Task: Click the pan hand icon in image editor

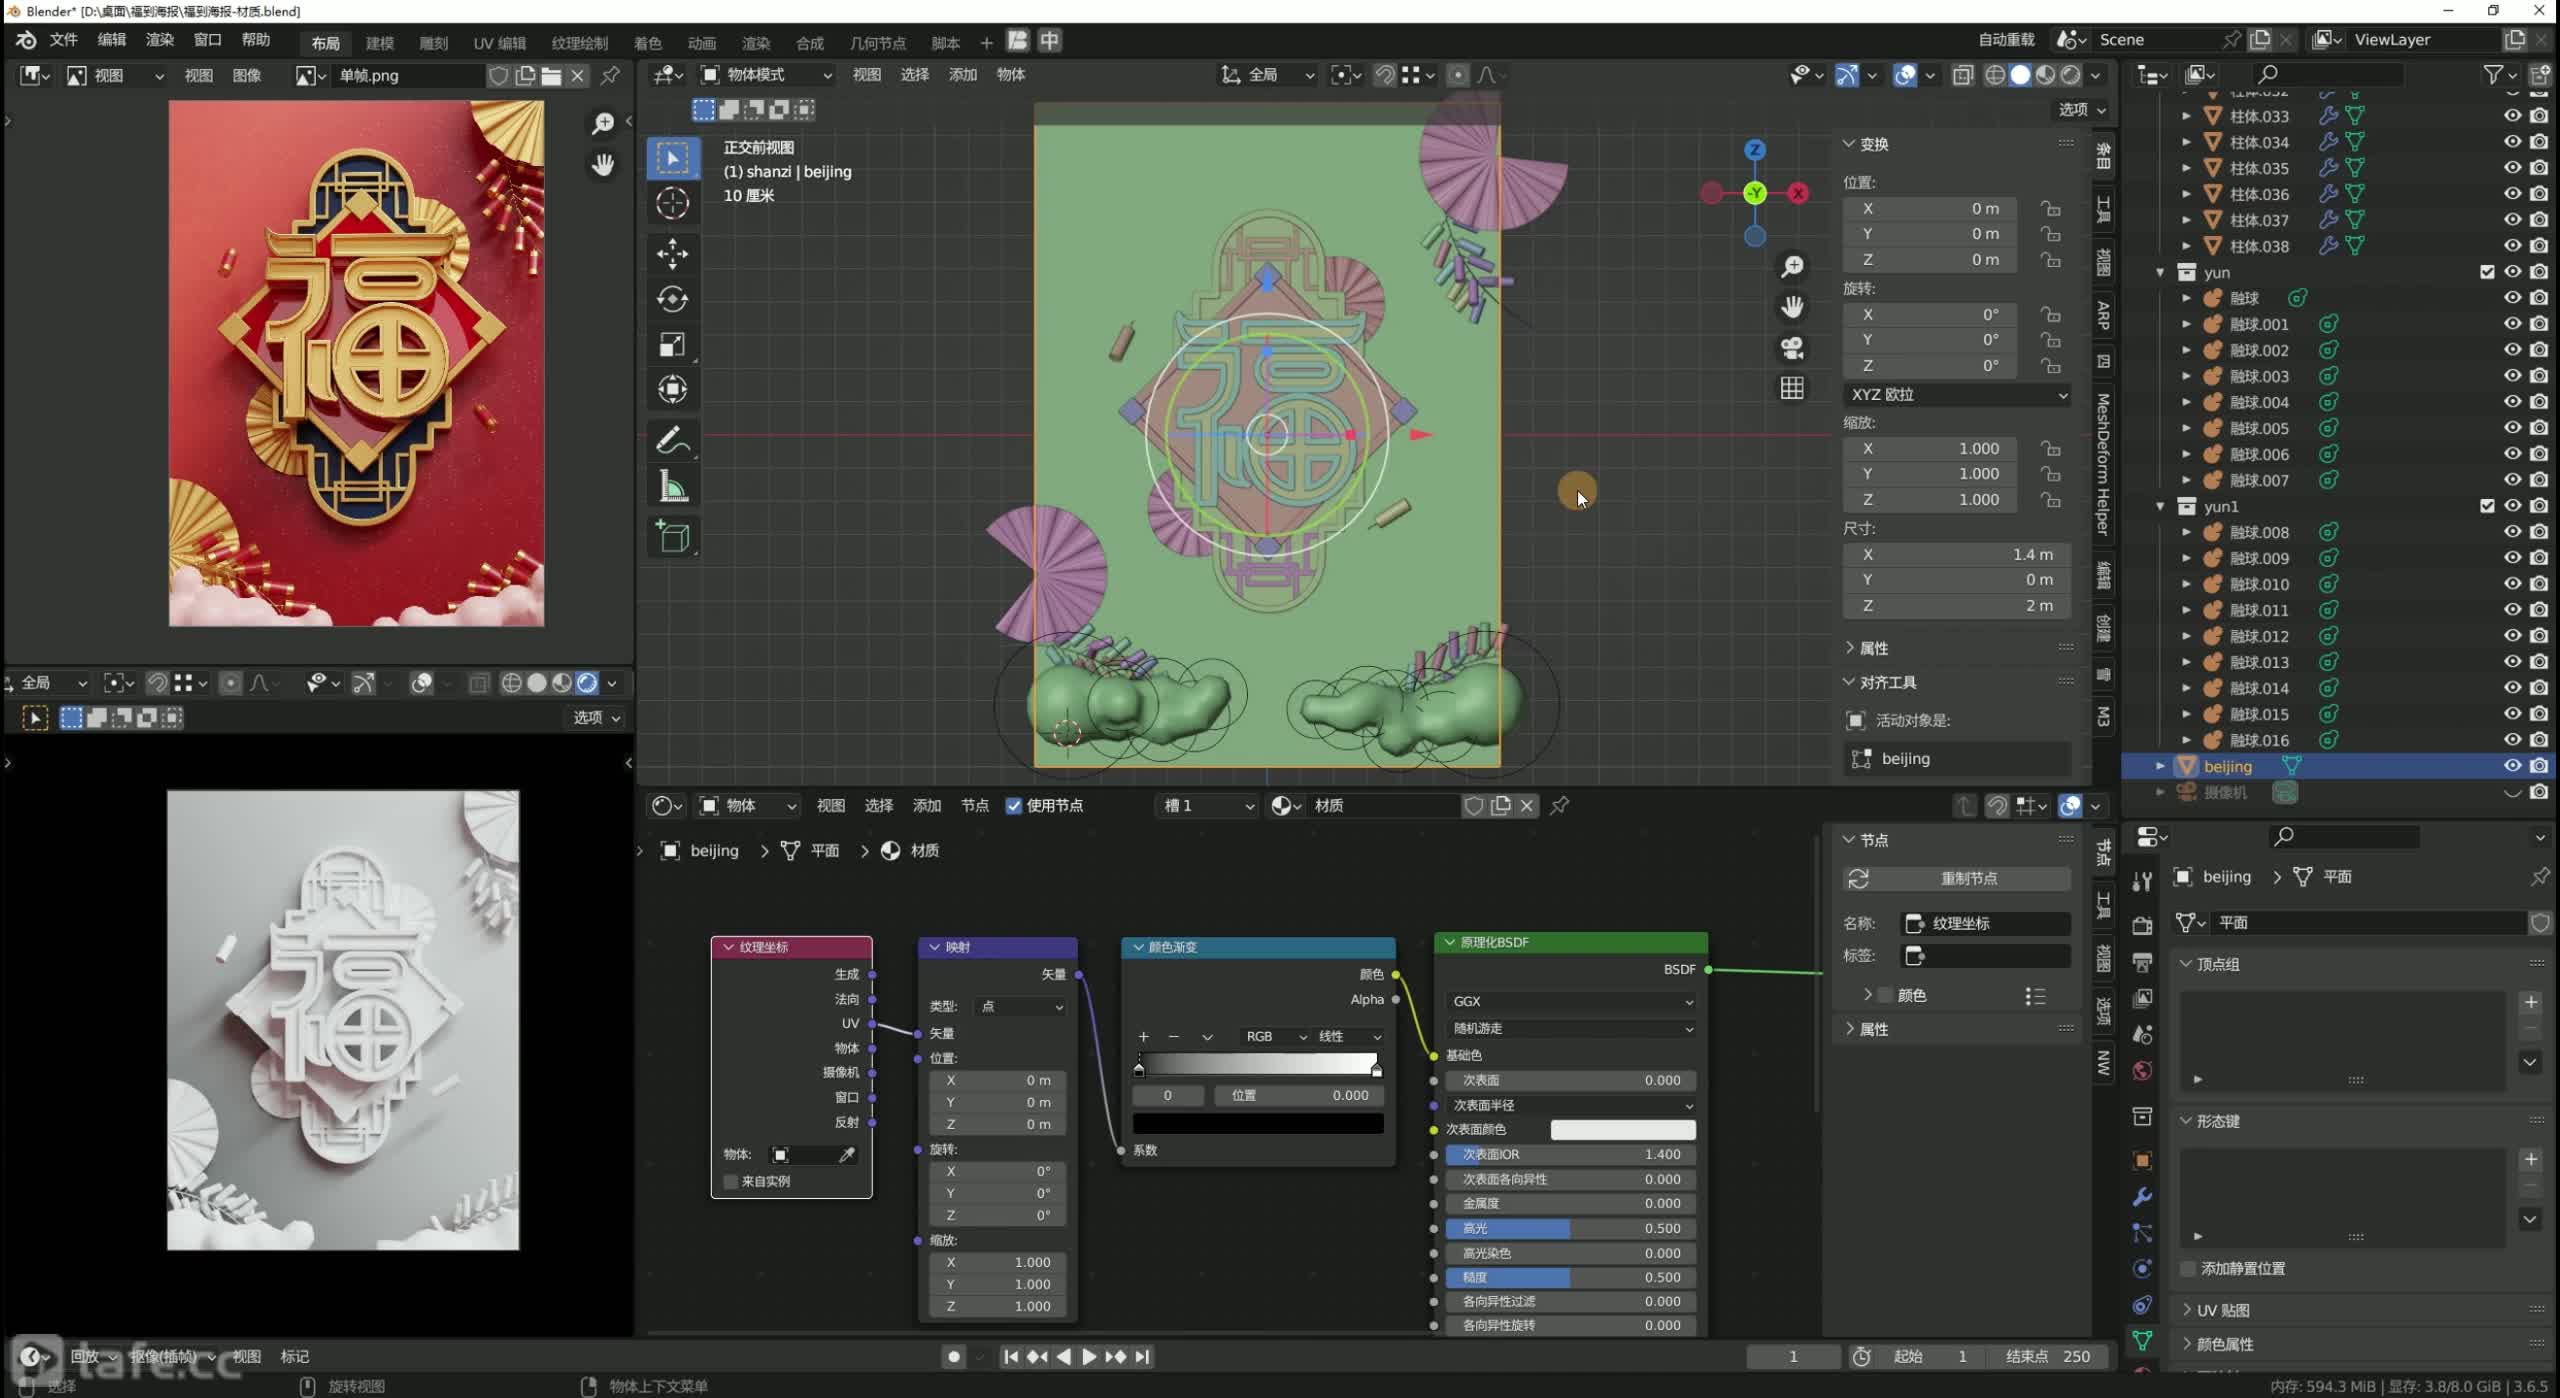Action: click(602, 164)
